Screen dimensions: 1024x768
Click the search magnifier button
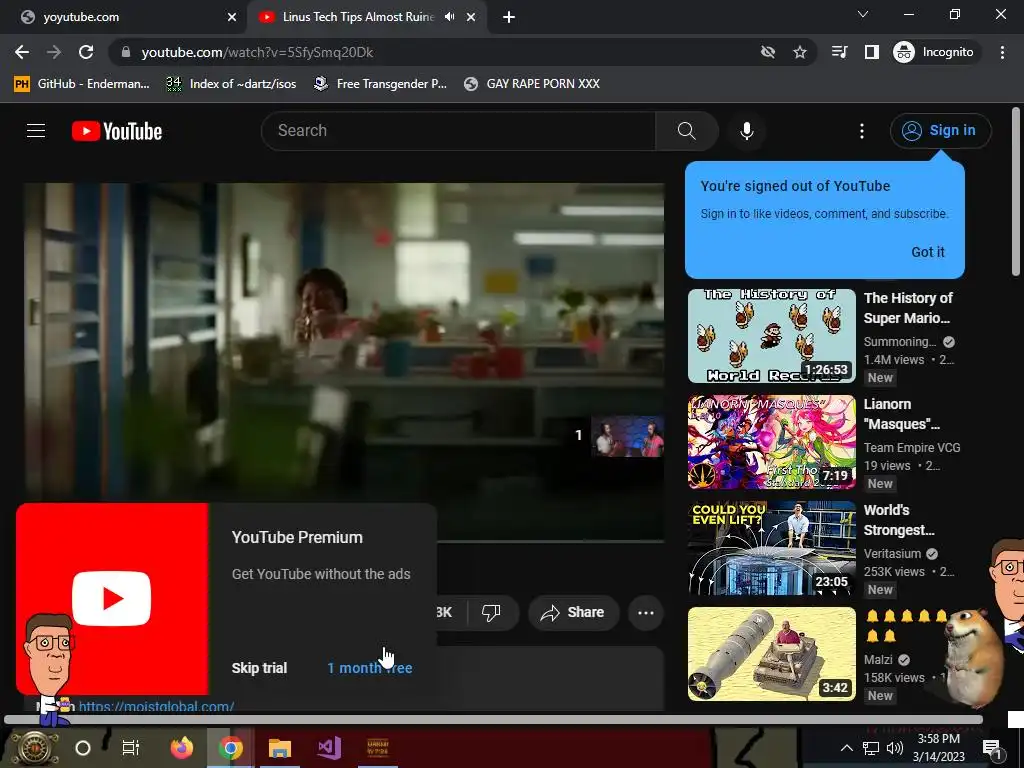(x=686, y=131)
